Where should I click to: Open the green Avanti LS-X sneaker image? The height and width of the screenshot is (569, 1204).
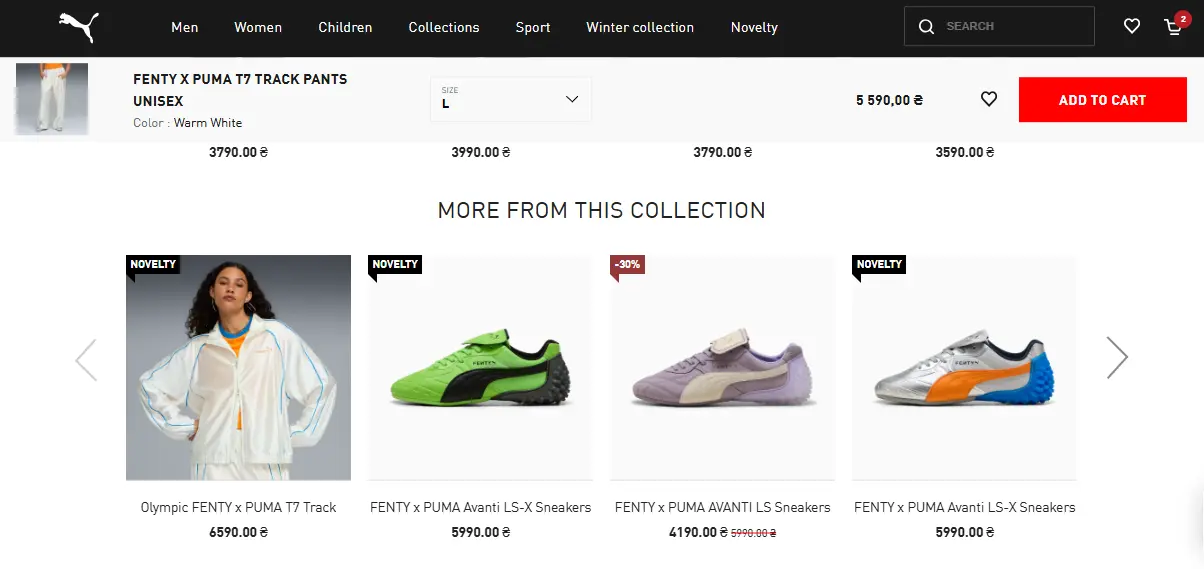(480, 368)
